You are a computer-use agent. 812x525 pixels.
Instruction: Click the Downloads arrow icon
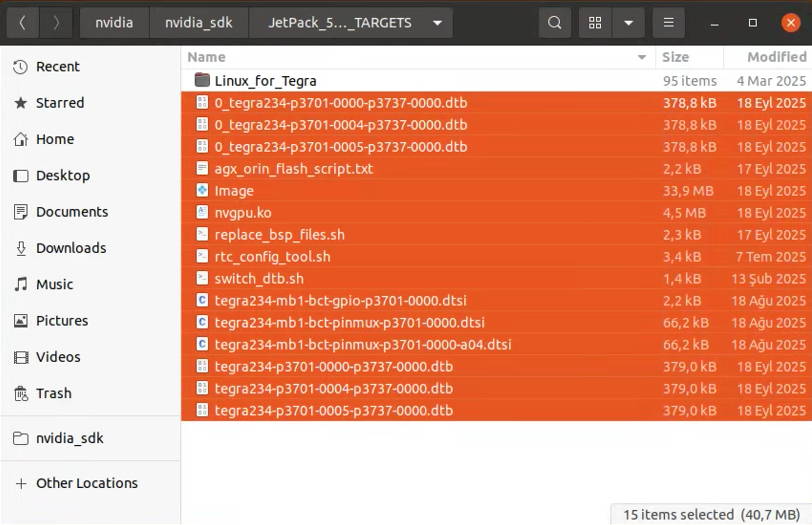(x=21, y=248)
